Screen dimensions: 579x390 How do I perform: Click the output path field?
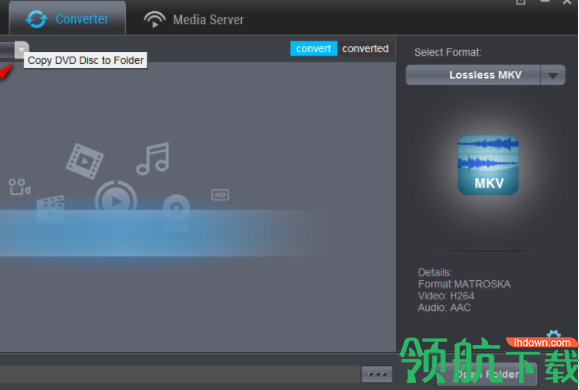[x=179, y=374]
